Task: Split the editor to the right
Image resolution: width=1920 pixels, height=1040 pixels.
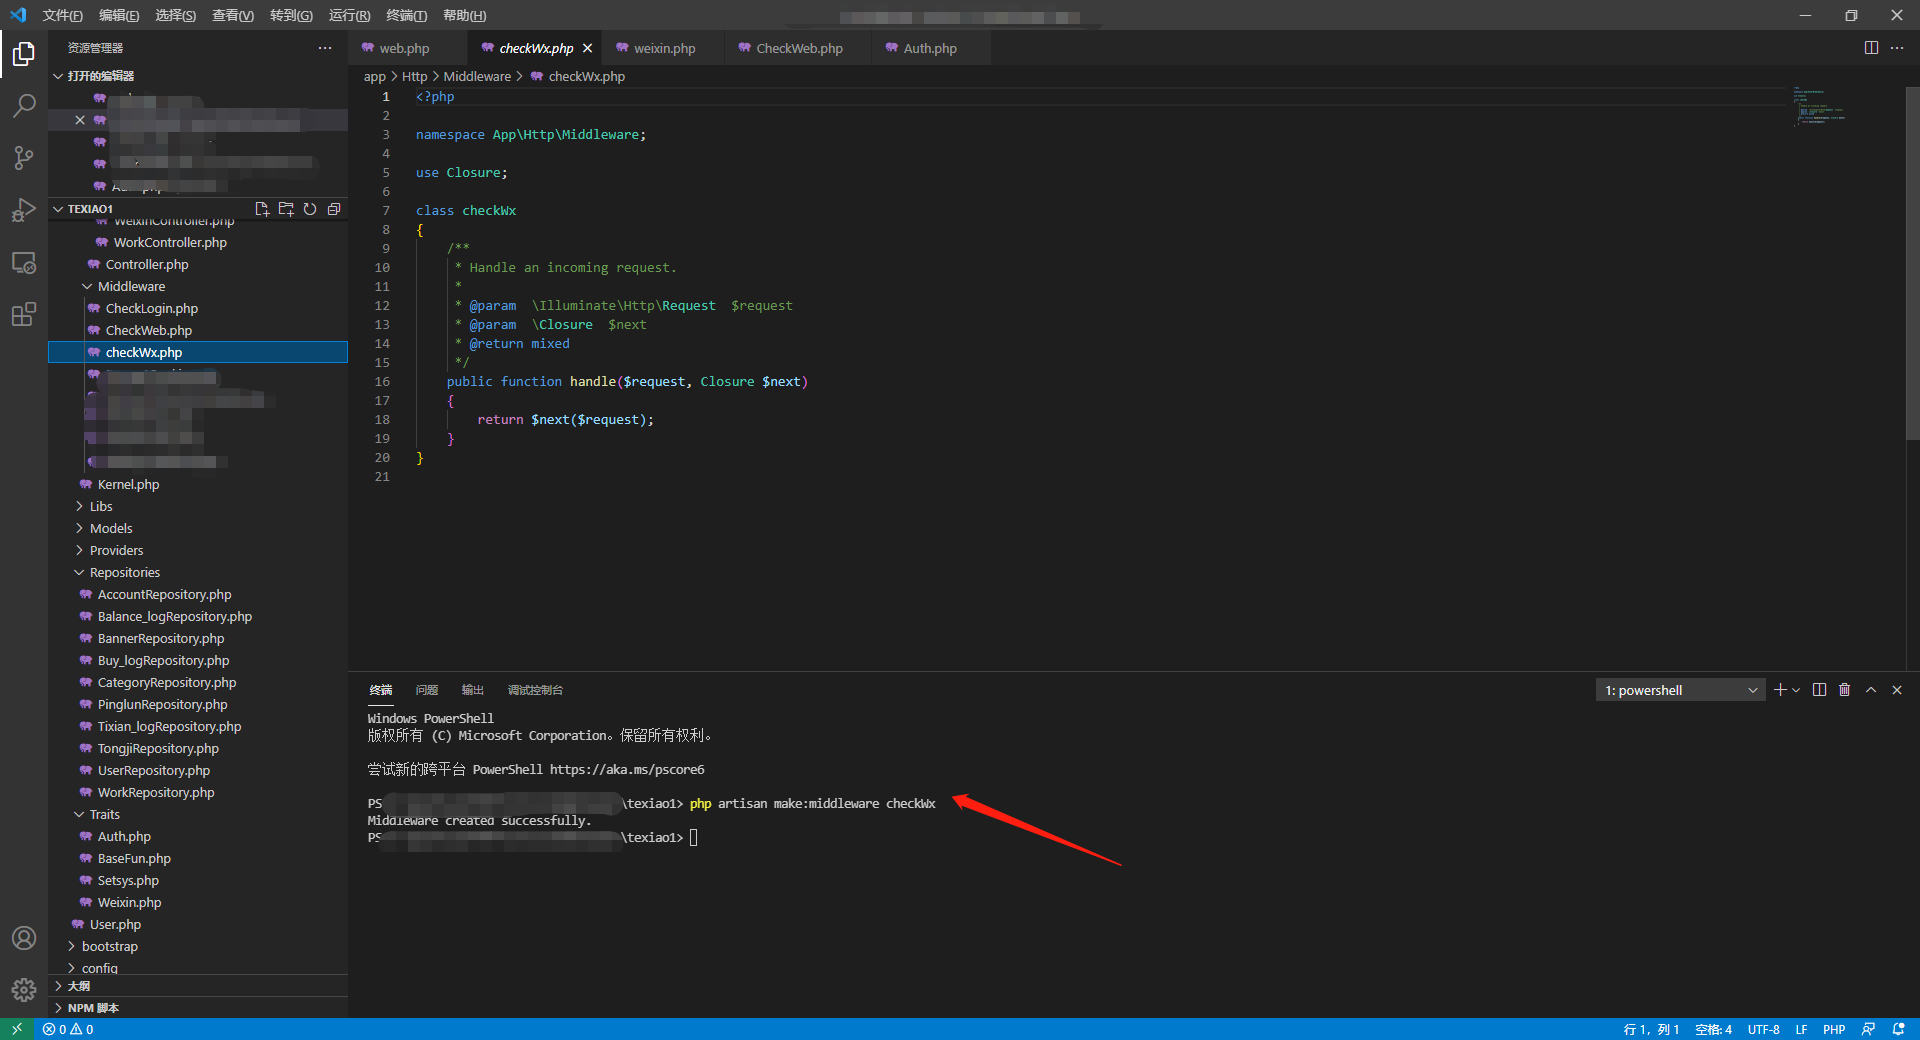Action: click(x=1871, y=48)
